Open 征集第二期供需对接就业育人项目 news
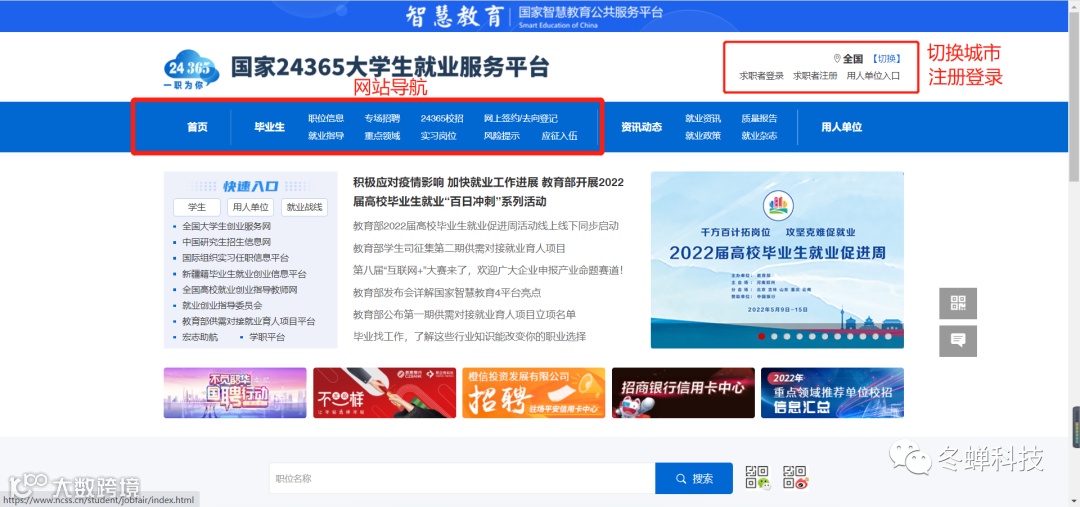Screen dimensions: 1080x507 click(459, 248)
